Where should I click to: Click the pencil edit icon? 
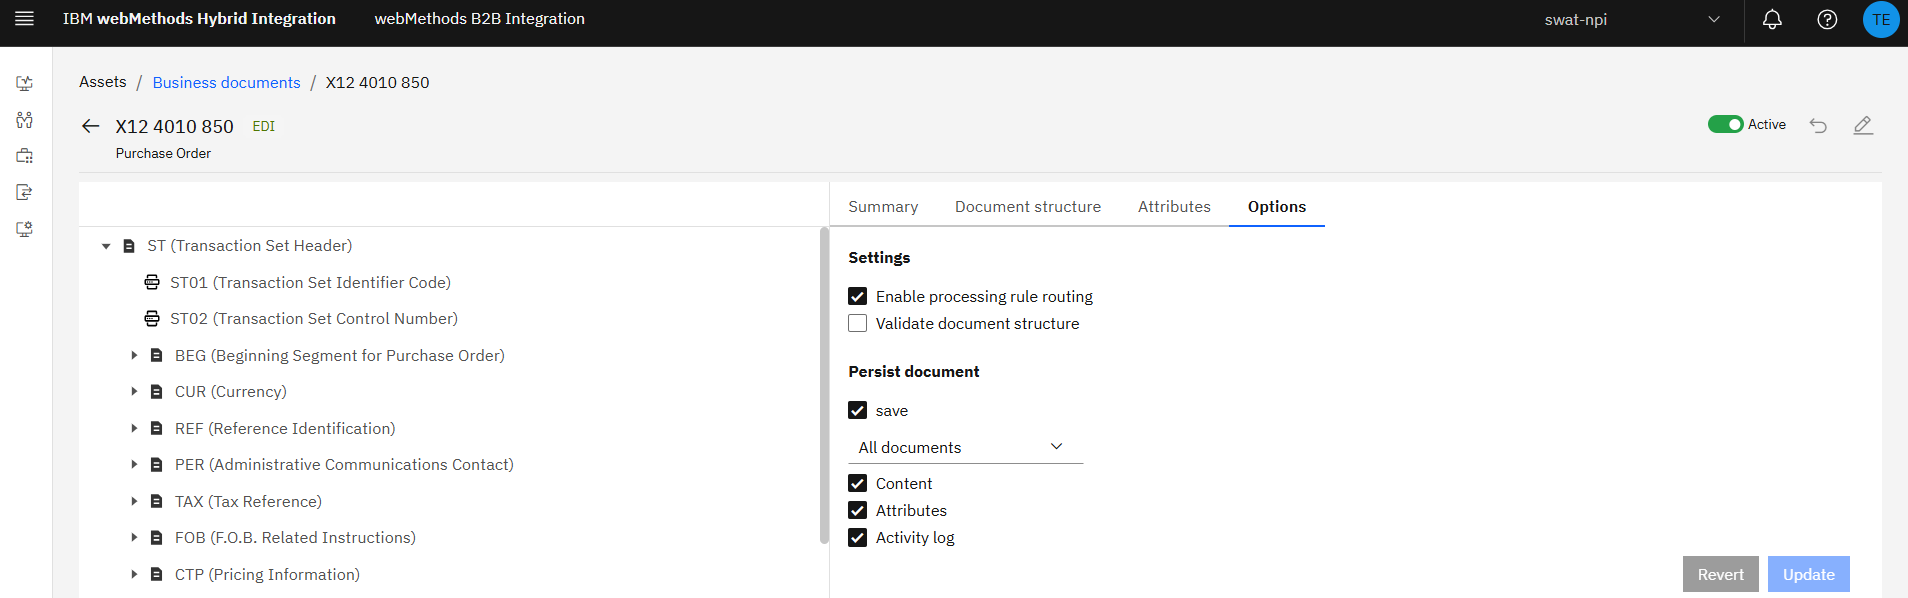click(x=1863, y=125)
